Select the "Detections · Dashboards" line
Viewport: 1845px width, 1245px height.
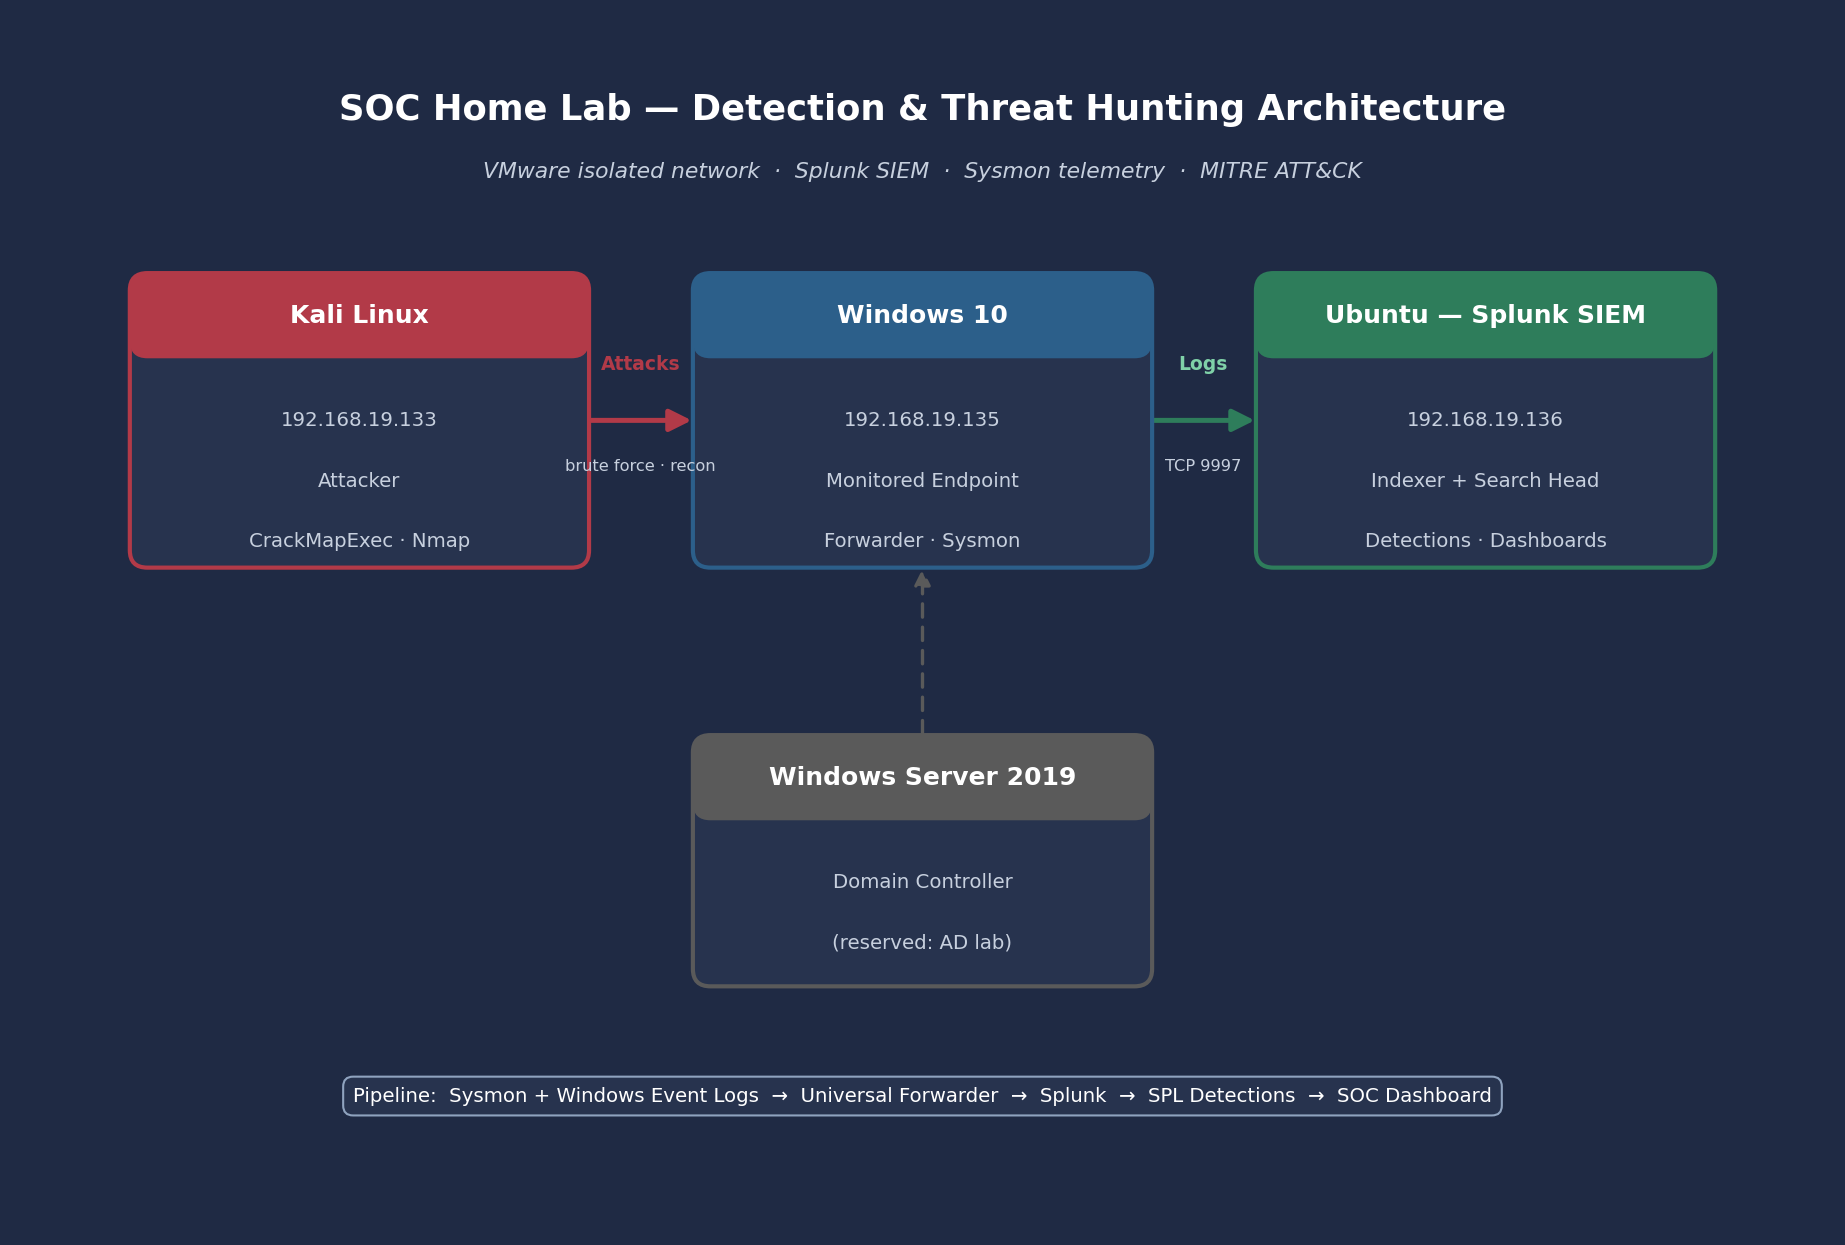point(1485,541)
